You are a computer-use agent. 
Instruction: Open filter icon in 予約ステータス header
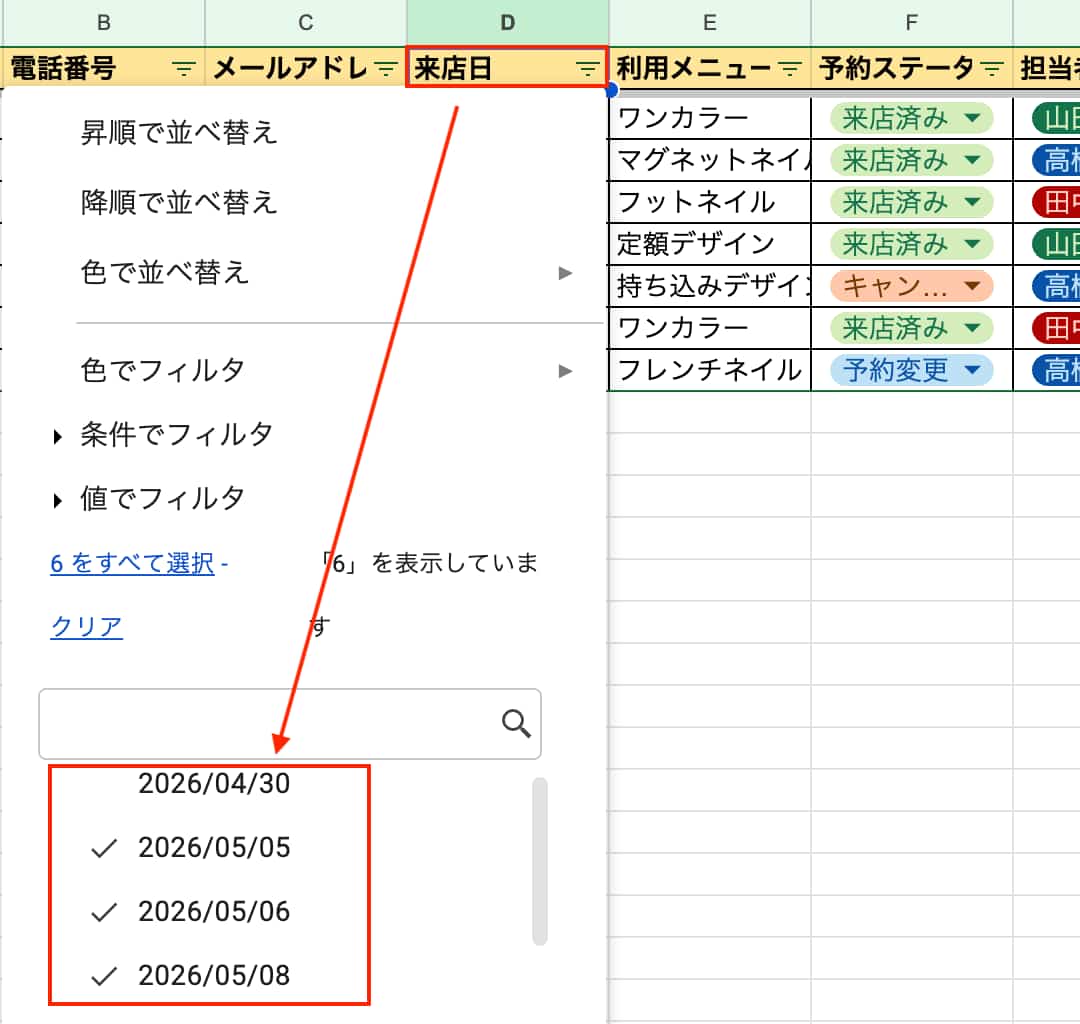pyautogui.click(x=992, y=68)
